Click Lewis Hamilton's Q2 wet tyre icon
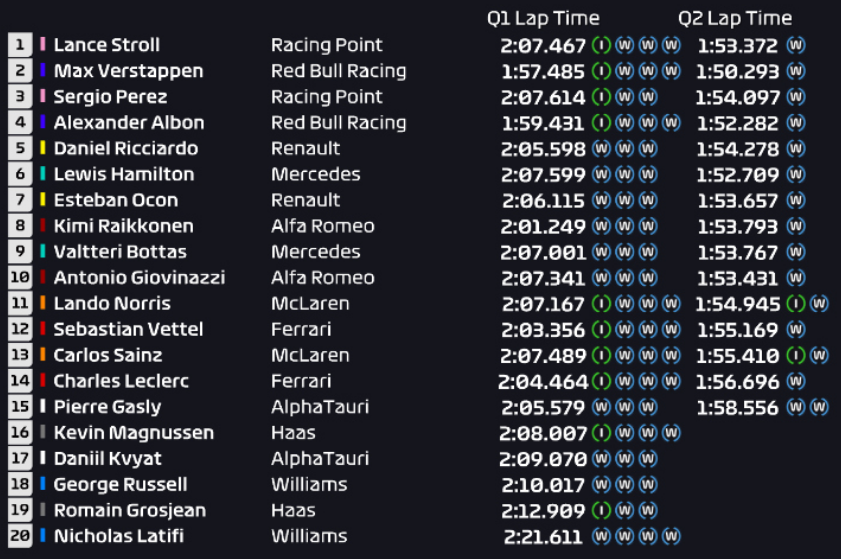This screenshot has width=841, height=559. coord(796,174)
